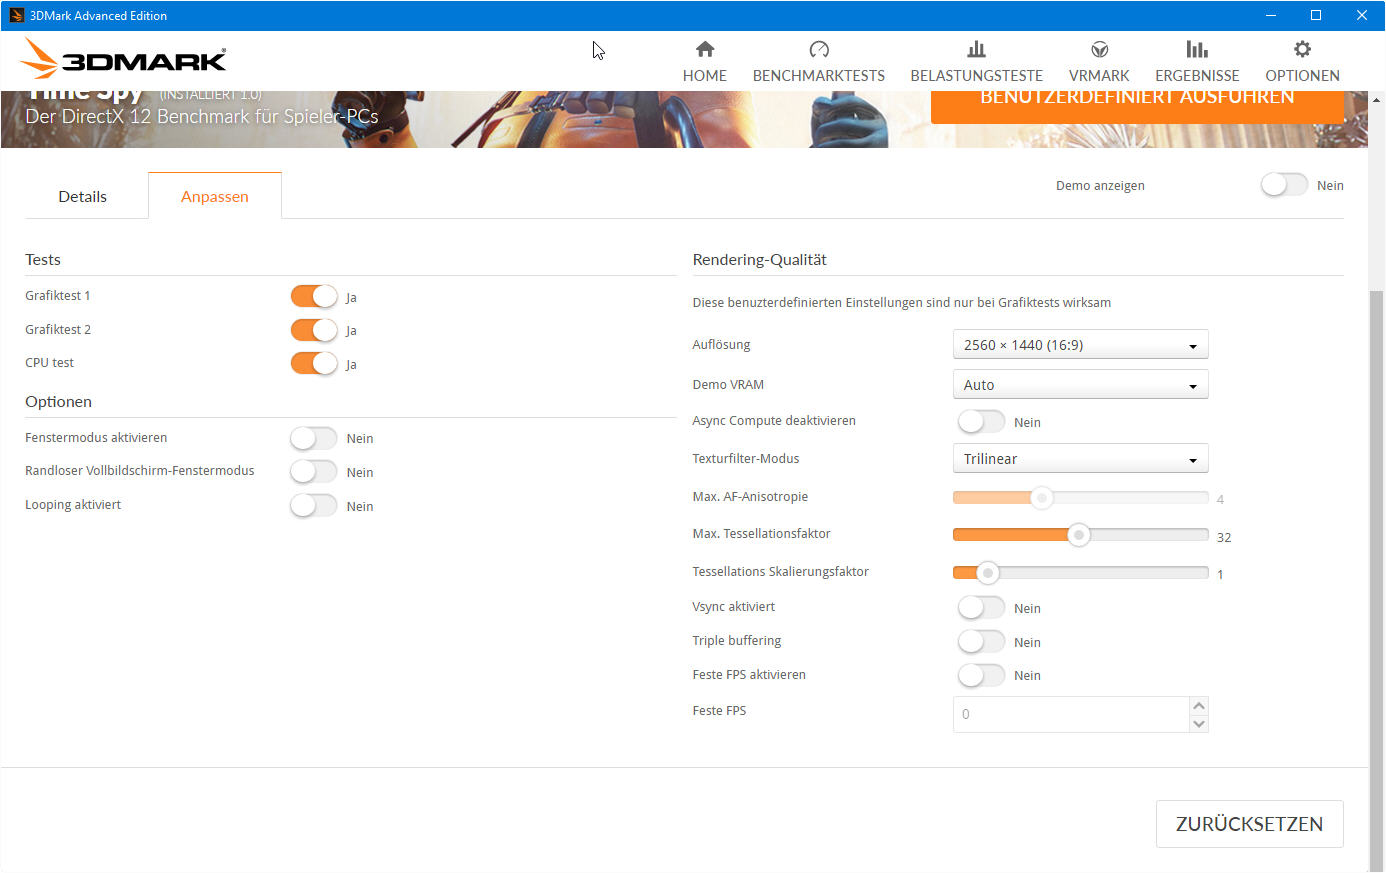
Task: Click the ZURÜCKSETZEN button
Action: [1249, 824]
